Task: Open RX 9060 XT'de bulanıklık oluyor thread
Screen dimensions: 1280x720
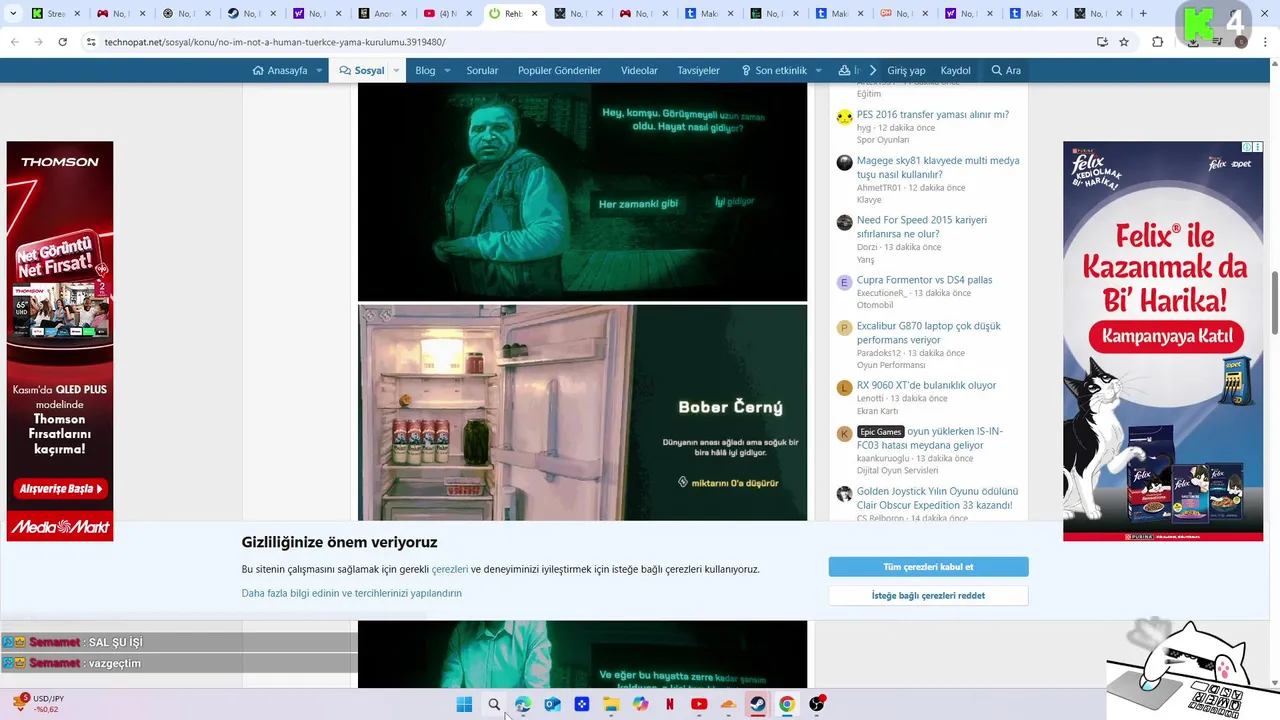Action: pyautogui.click(x=926, y=385)
